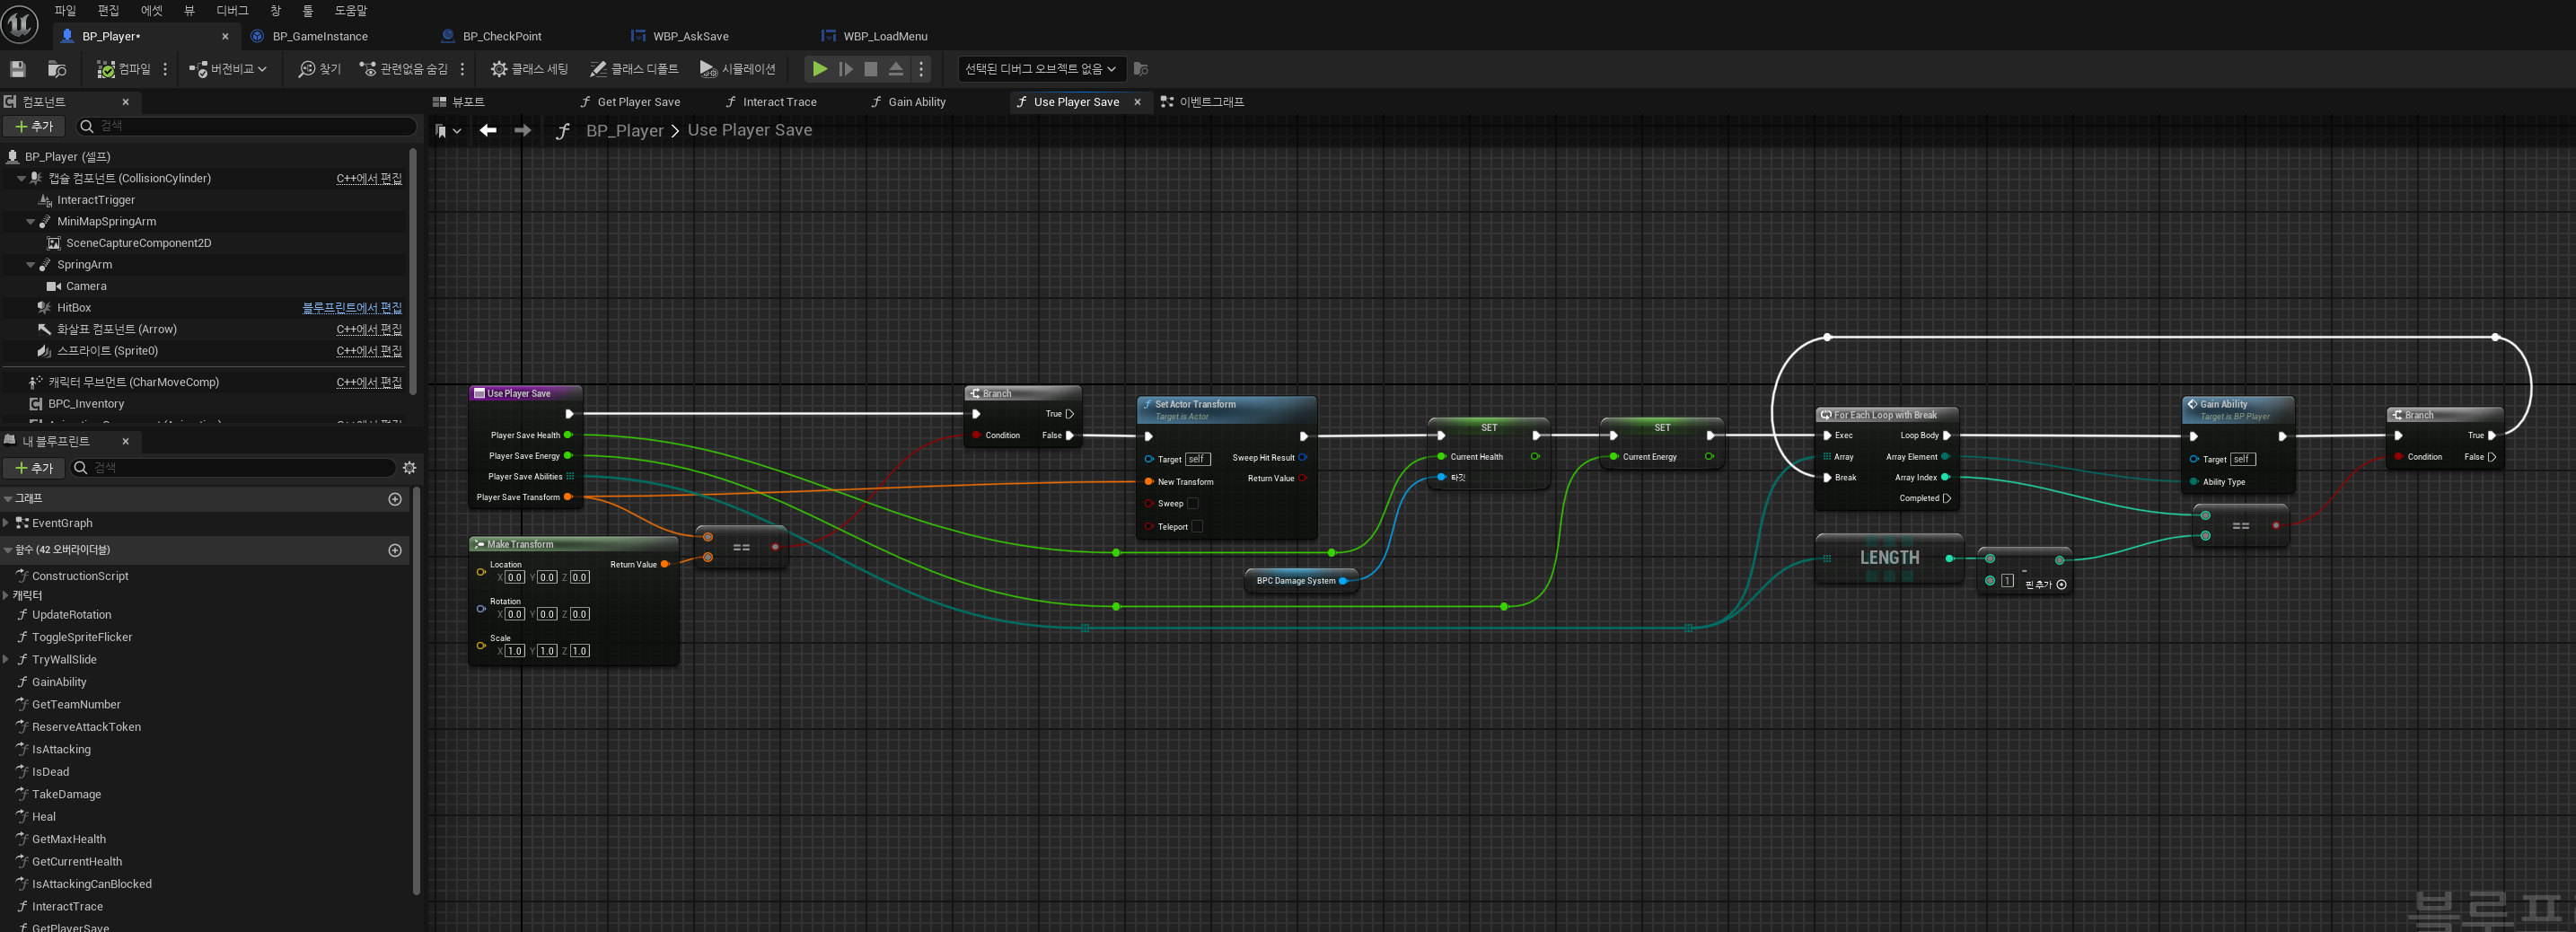Toggle Sweep checkbox on Set Actor Transform
Screen dimensions: 2576x932
(x=1192, y=504)
